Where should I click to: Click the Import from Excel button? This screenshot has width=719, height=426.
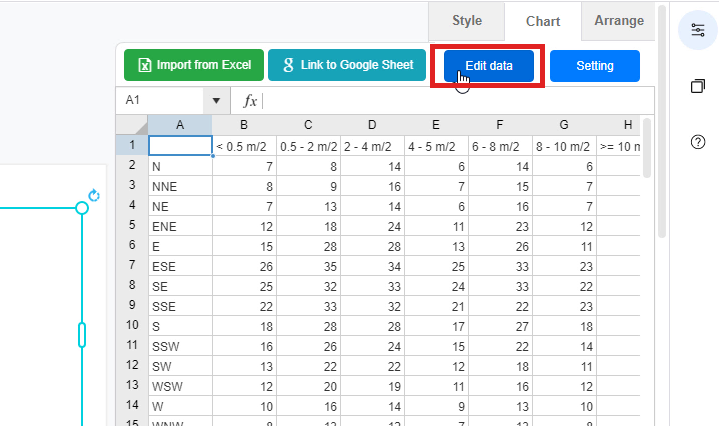point(194,65)
